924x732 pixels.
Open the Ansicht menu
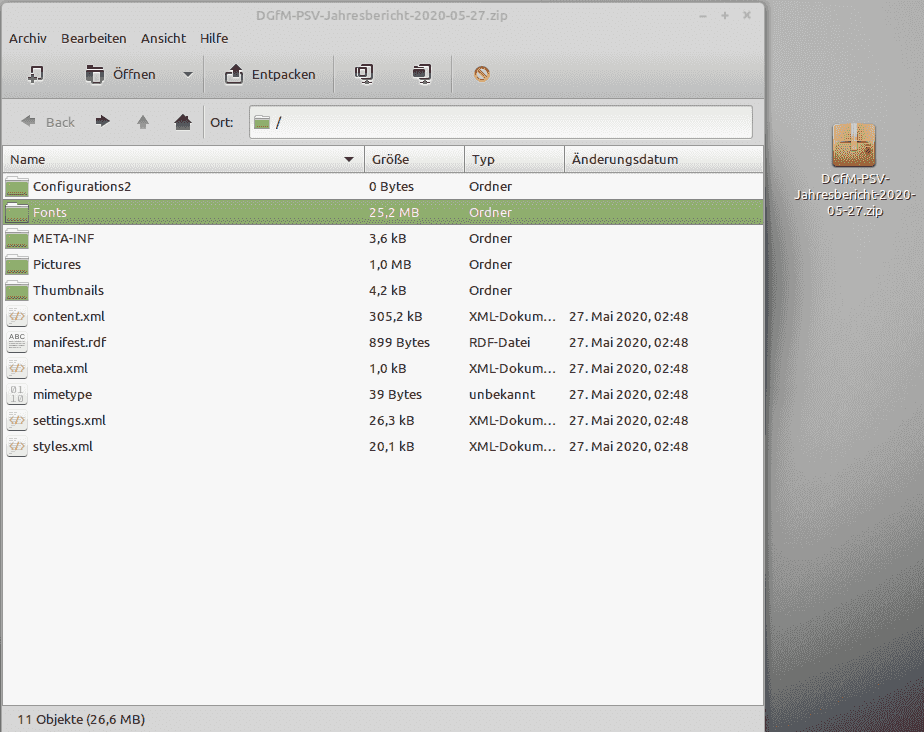(163, 38)
